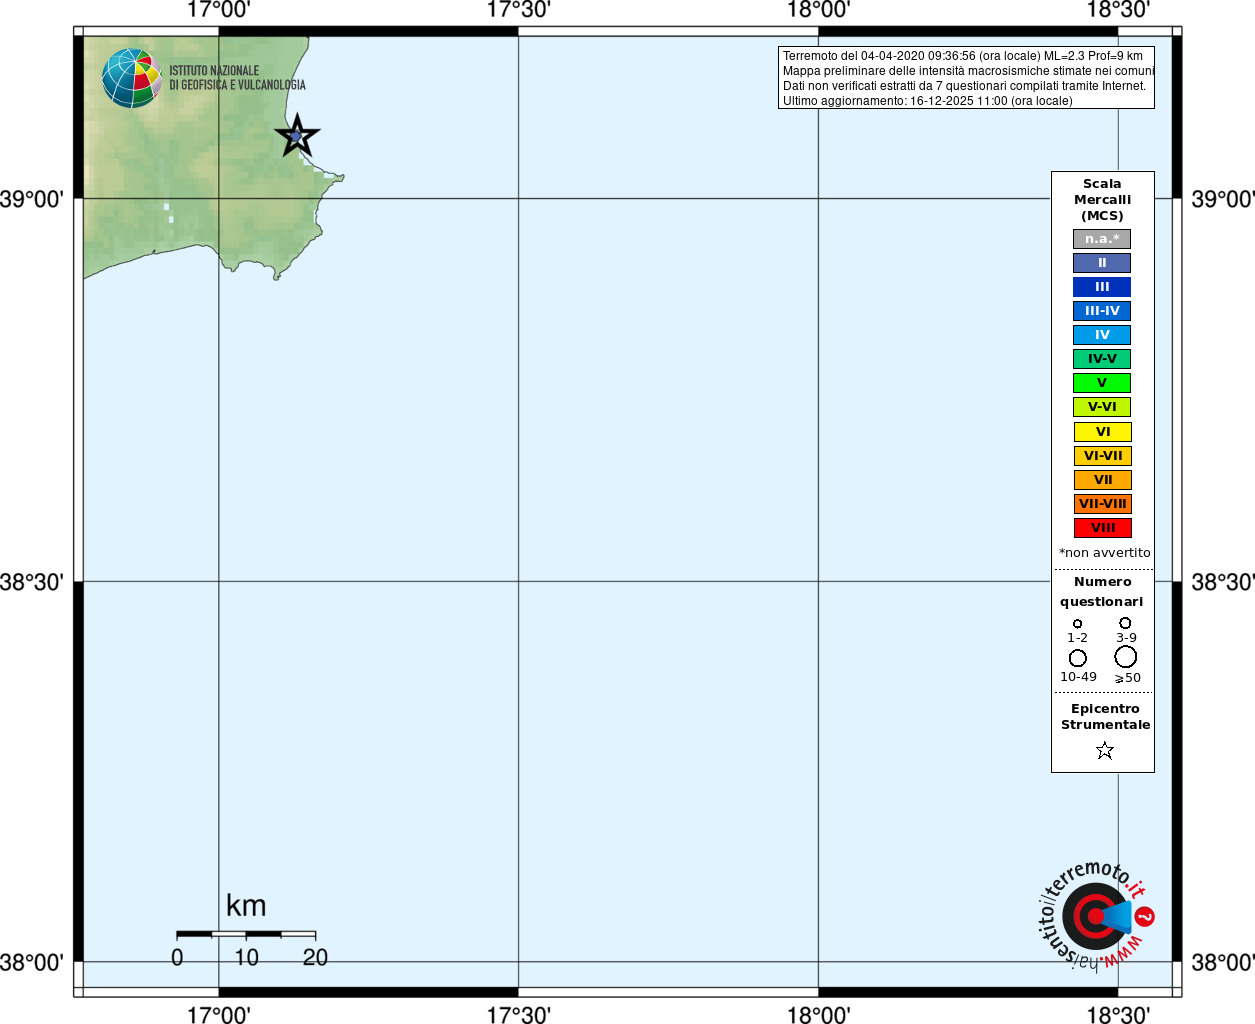Click the Istituto Nazionale di Geofisica text

point(237,78)
